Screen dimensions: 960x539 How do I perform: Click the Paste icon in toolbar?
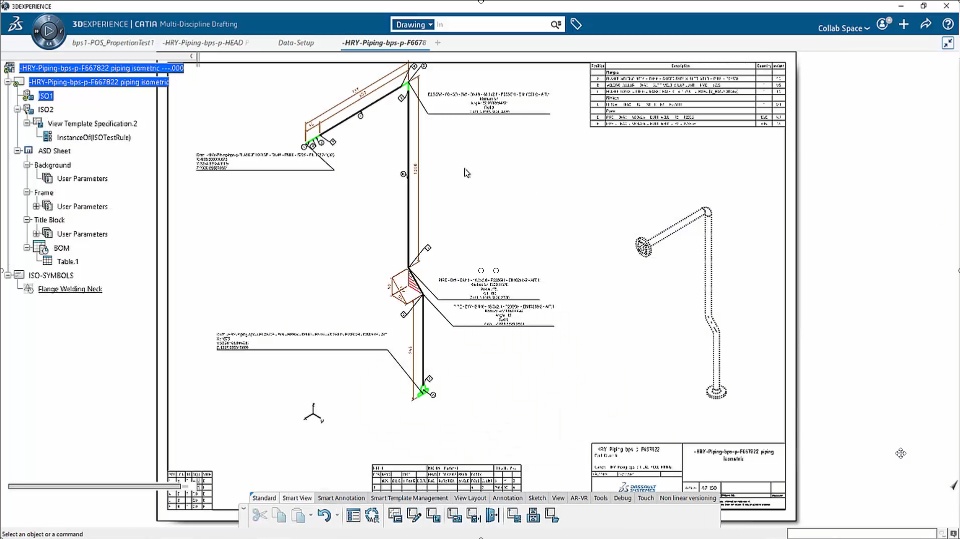298,515
